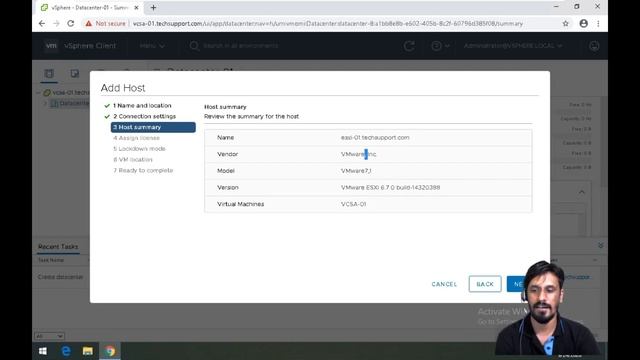The height and width of the screenshot is (360, 640).
Task: Open Administrator@VSPHERE.LOCAL user dropdown
Action: tap(513, 46)
